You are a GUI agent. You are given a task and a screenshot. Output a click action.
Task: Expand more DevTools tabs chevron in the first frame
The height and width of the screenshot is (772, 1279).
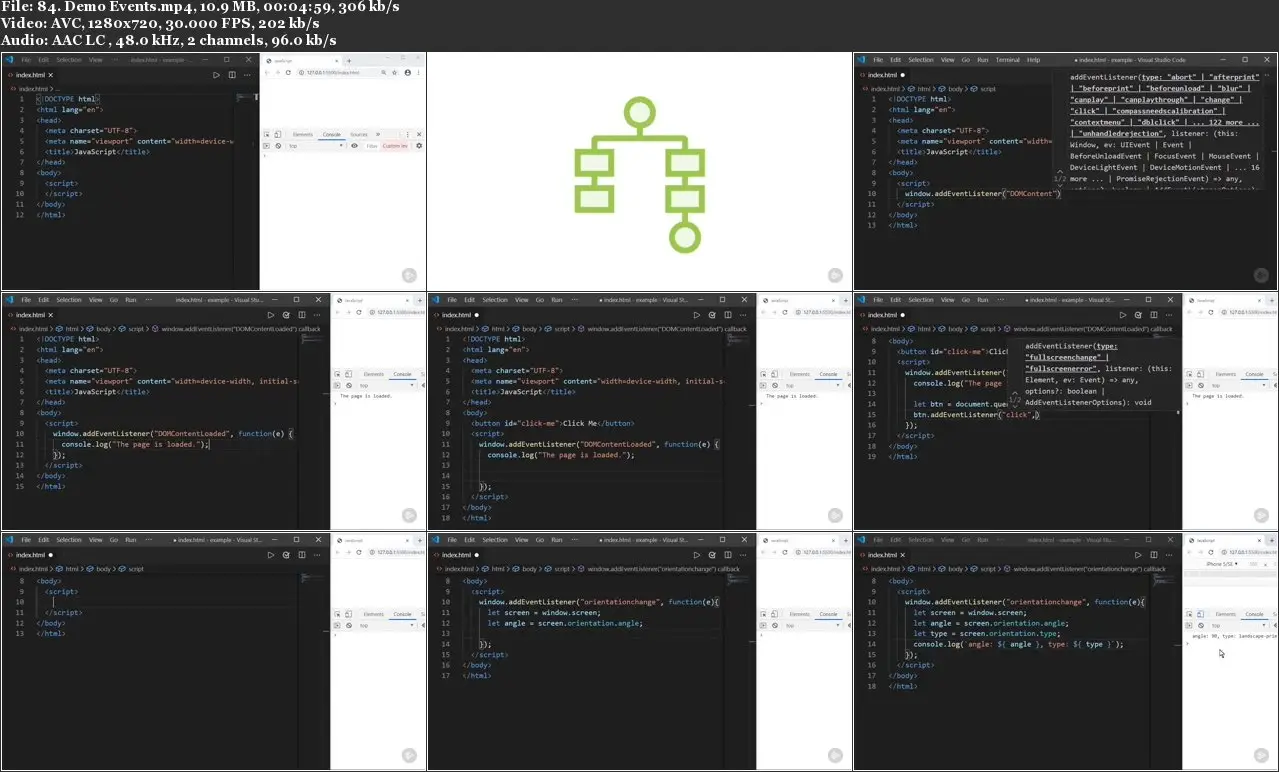coord(378,134)
